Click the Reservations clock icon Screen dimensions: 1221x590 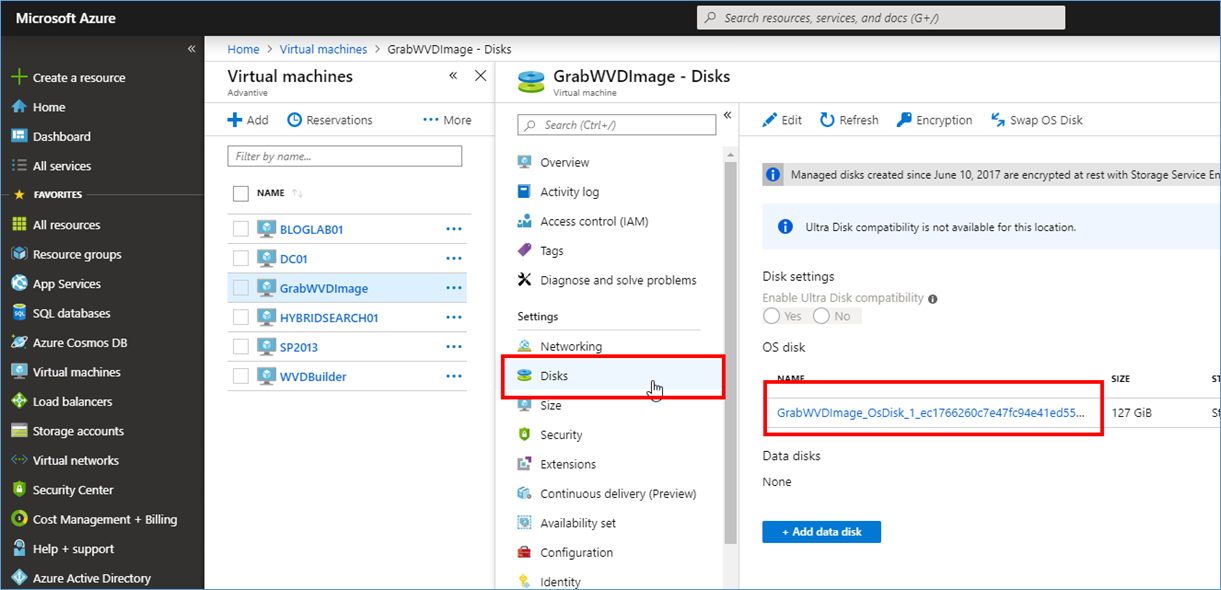pyautogui.click(x=294, y=120)
